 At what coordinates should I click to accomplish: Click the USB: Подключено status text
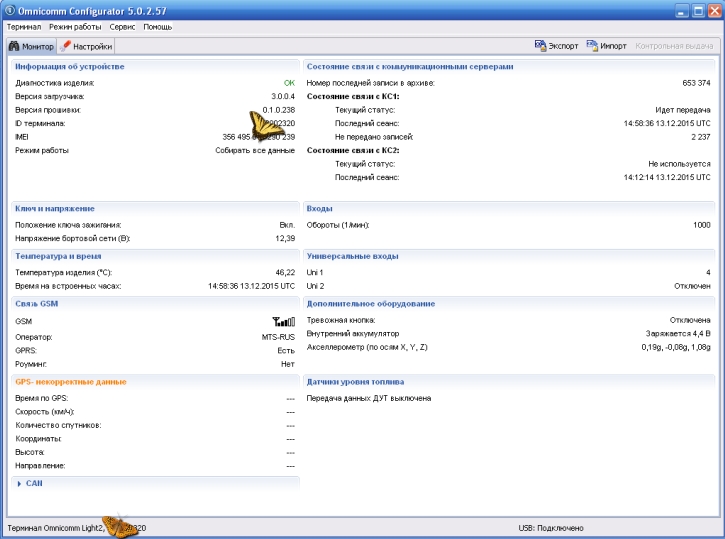click(545, 527)
